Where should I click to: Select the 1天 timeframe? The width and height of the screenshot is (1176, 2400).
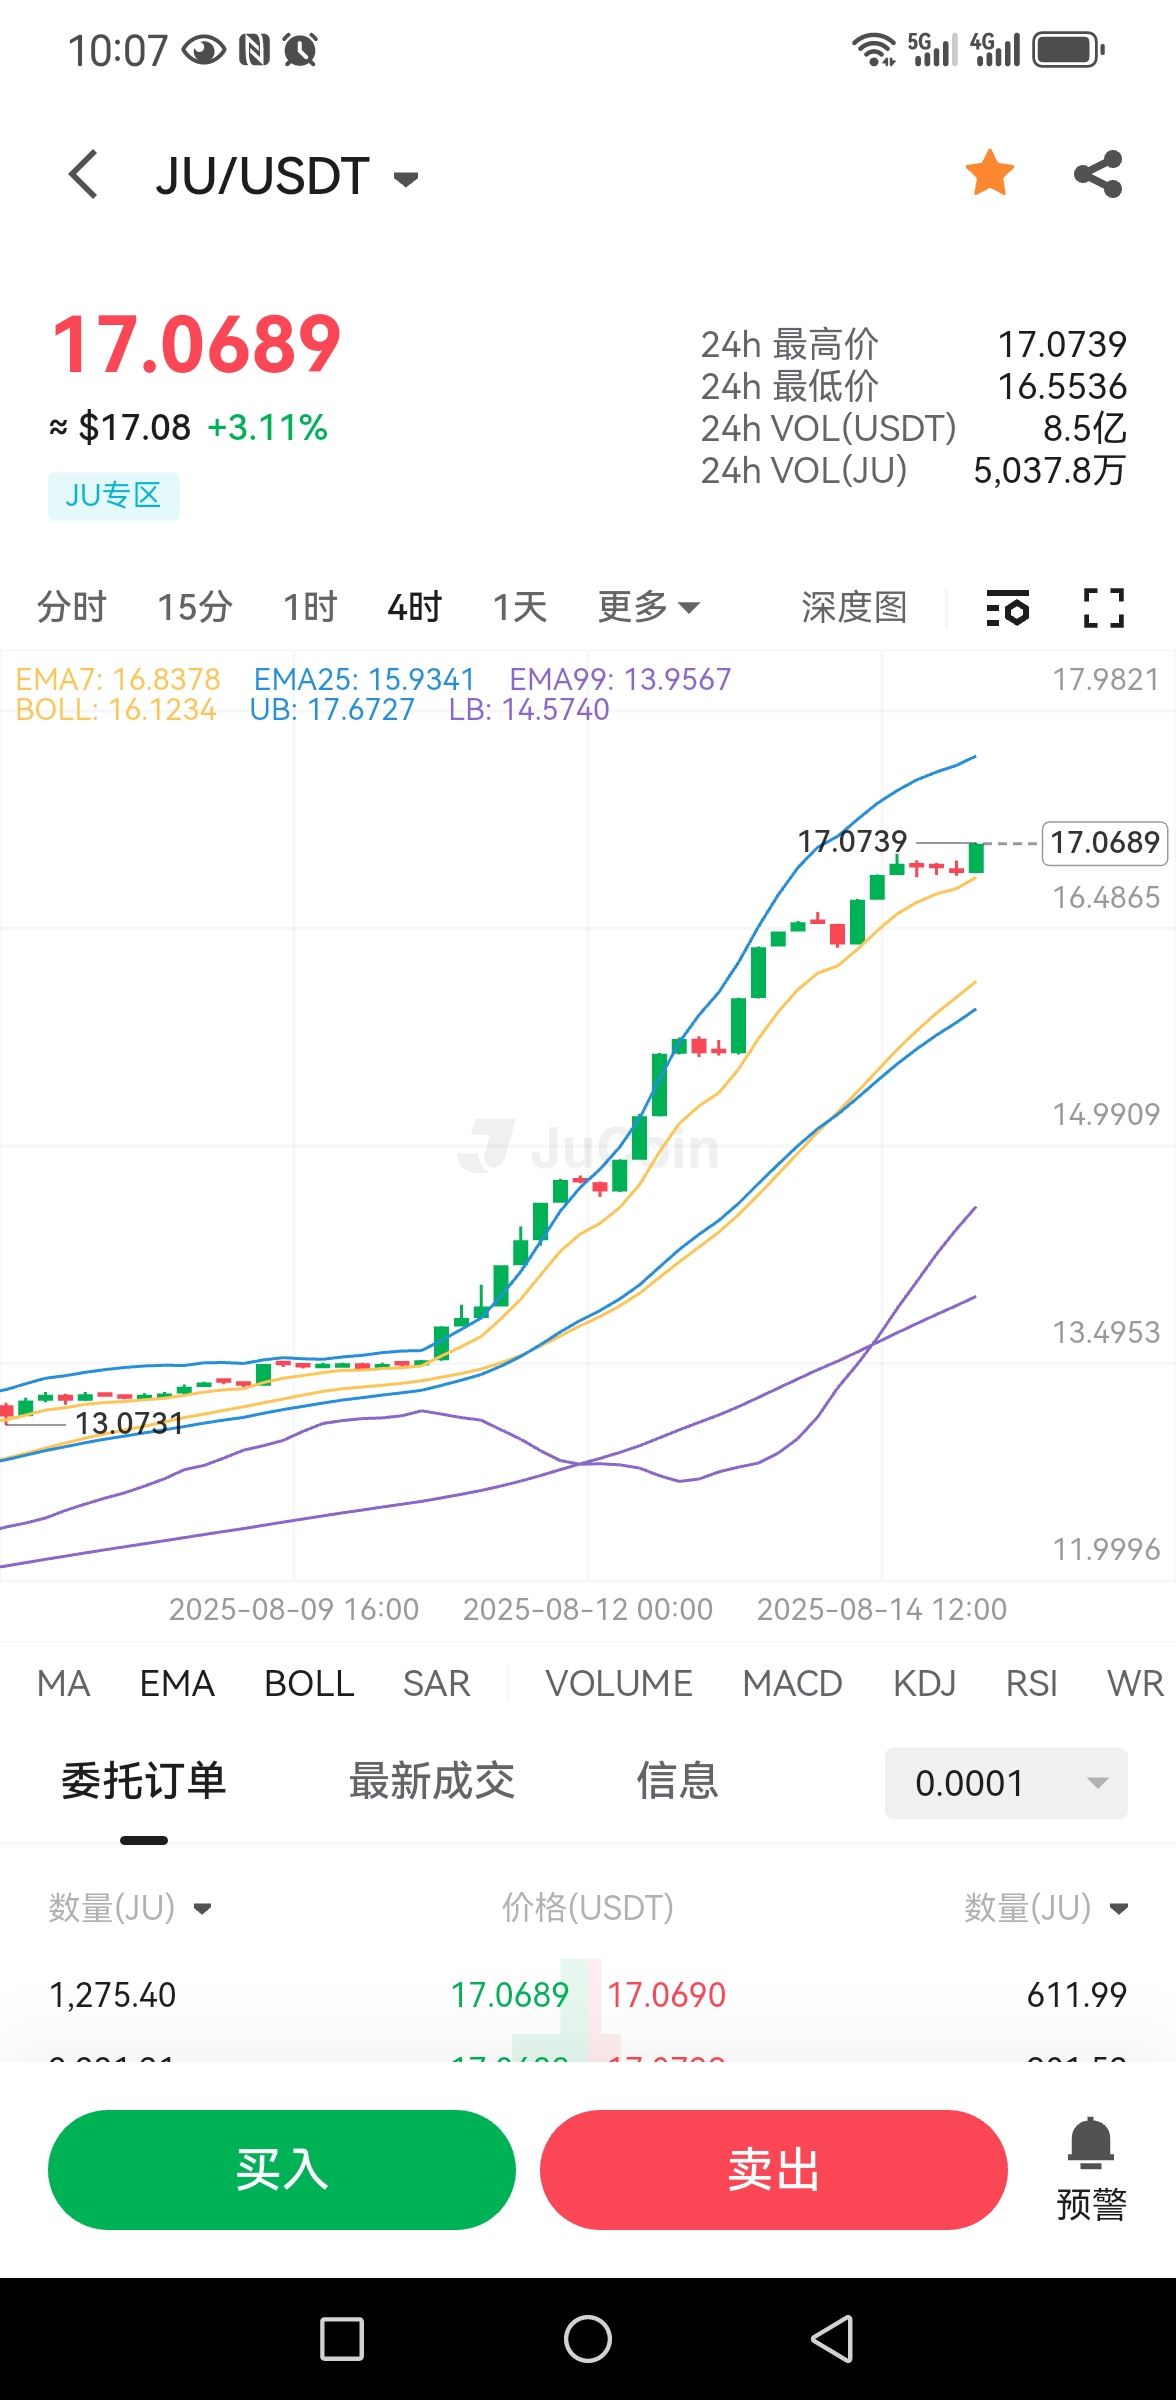tap(520, 607)
